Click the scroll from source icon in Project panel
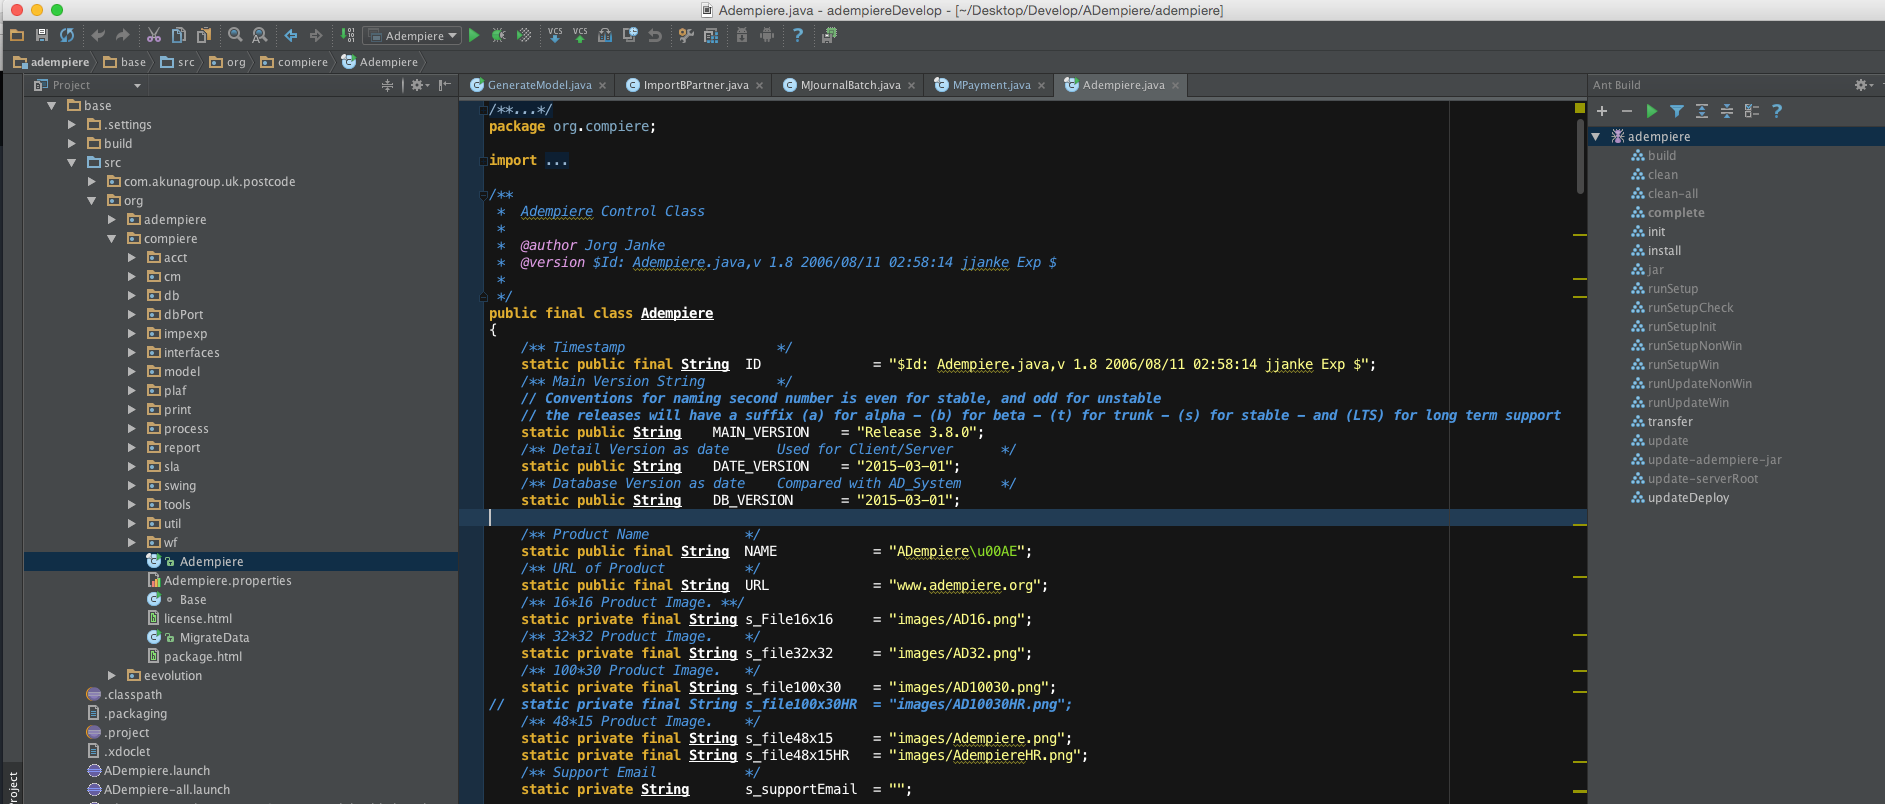The height and width of the screenshot is (804, 1885). 387,85
